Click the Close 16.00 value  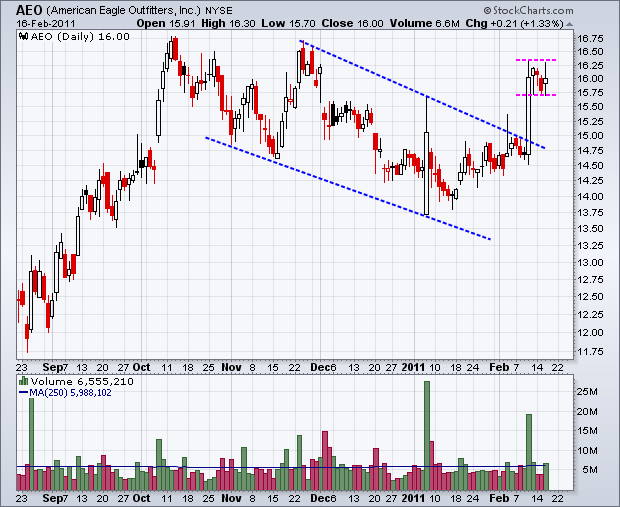coord(352,23)
